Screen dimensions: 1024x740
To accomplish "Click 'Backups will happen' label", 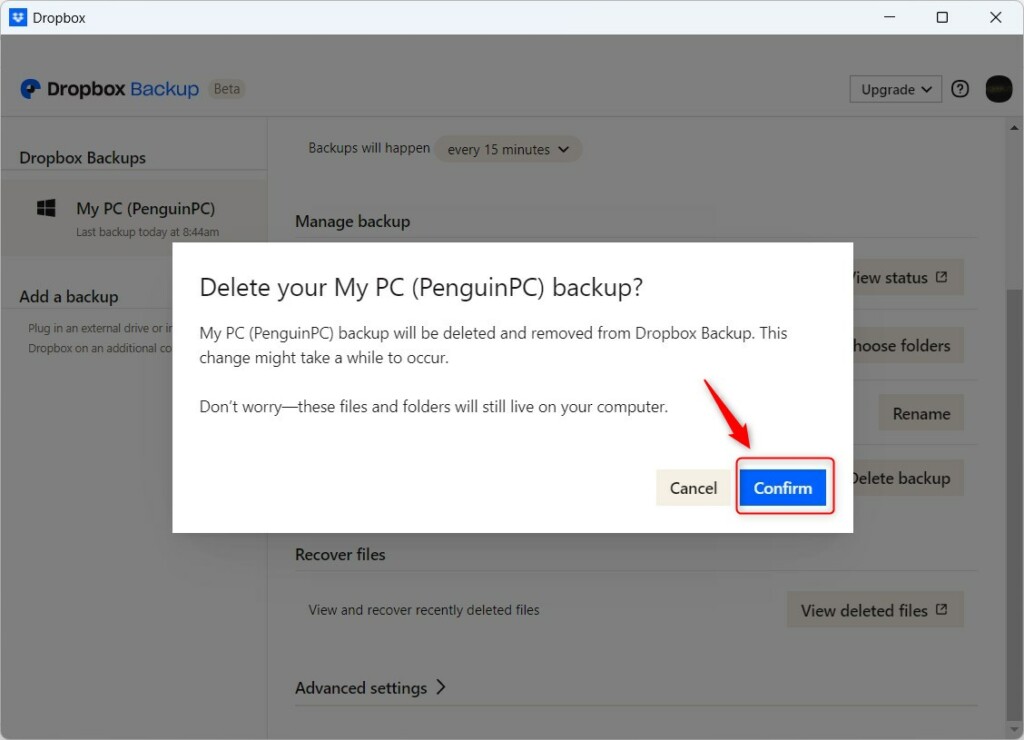I will coord(369,148).
